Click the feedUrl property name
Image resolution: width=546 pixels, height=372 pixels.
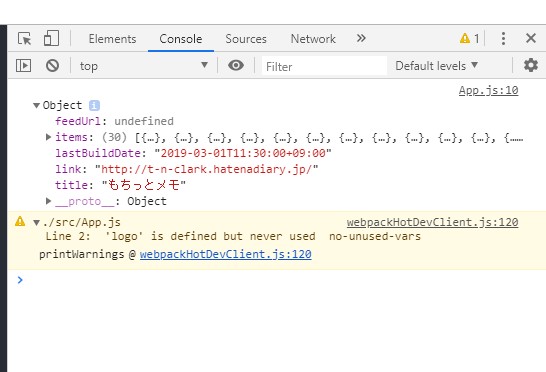point(78,121)
